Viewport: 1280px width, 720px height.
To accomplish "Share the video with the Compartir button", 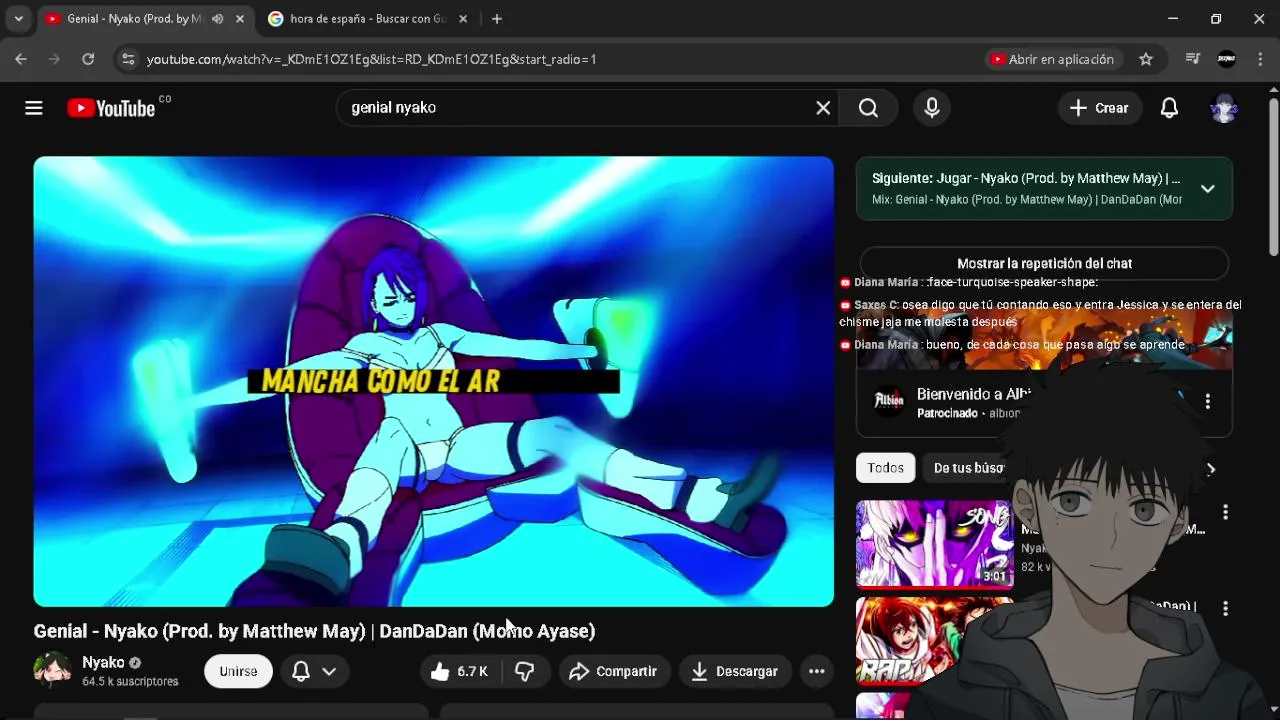I will point(613,671).
